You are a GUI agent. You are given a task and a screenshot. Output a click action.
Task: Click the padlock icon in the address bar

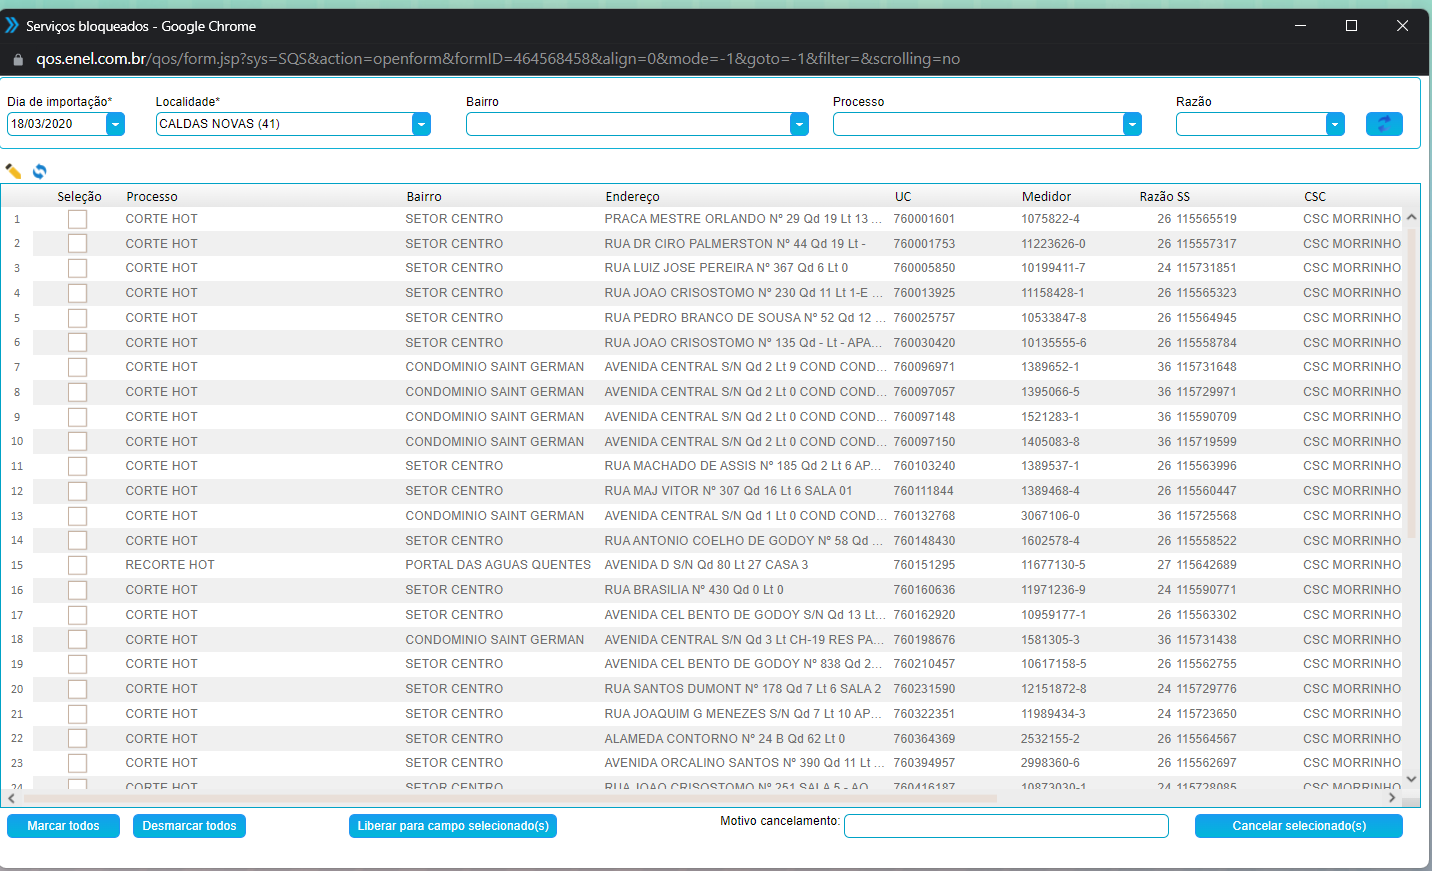coord(18,59)
